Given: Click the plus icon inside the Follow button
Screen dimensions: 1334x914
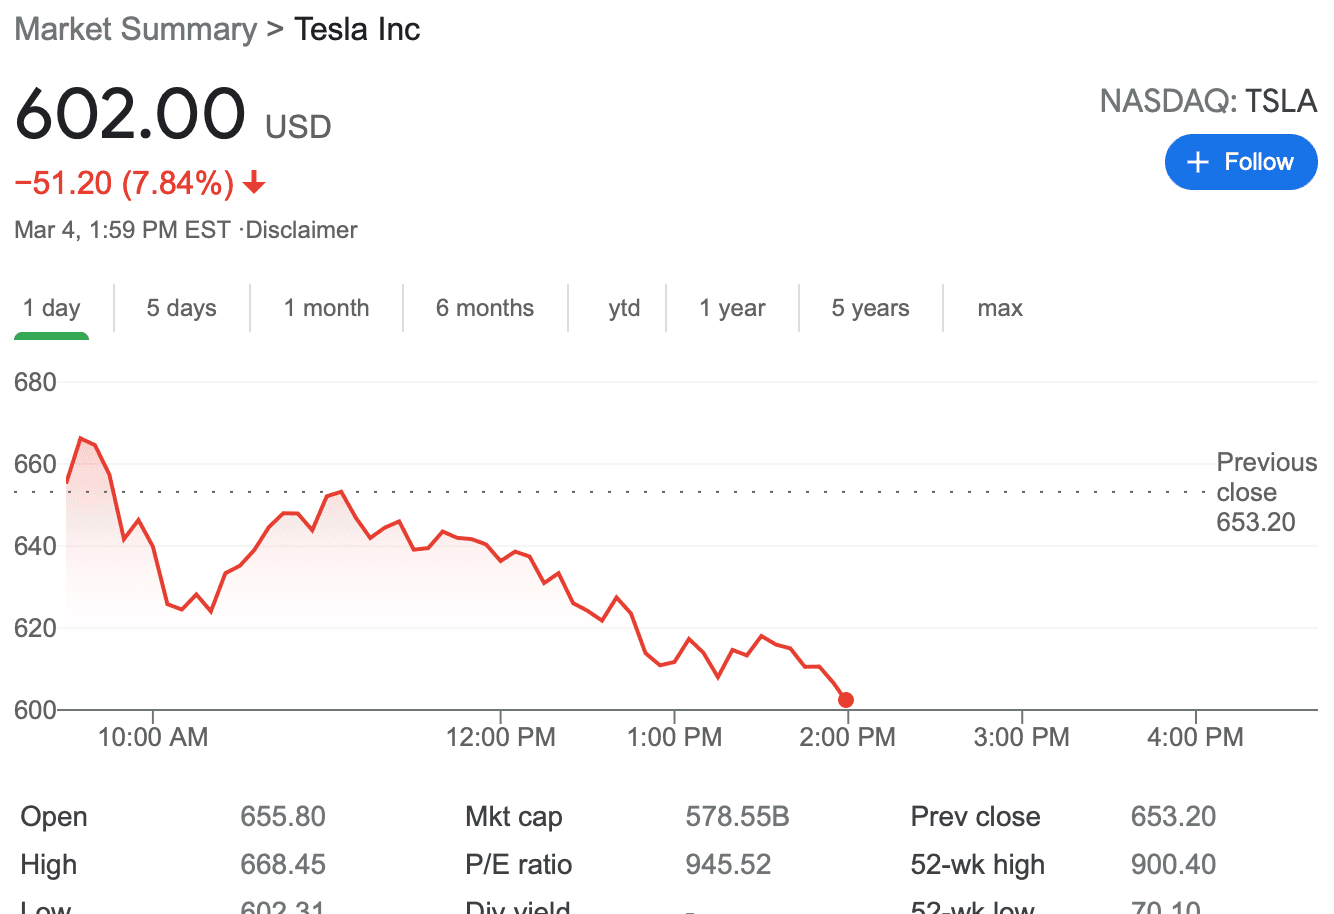Looking at the screenshot, I should [1197, 162].
